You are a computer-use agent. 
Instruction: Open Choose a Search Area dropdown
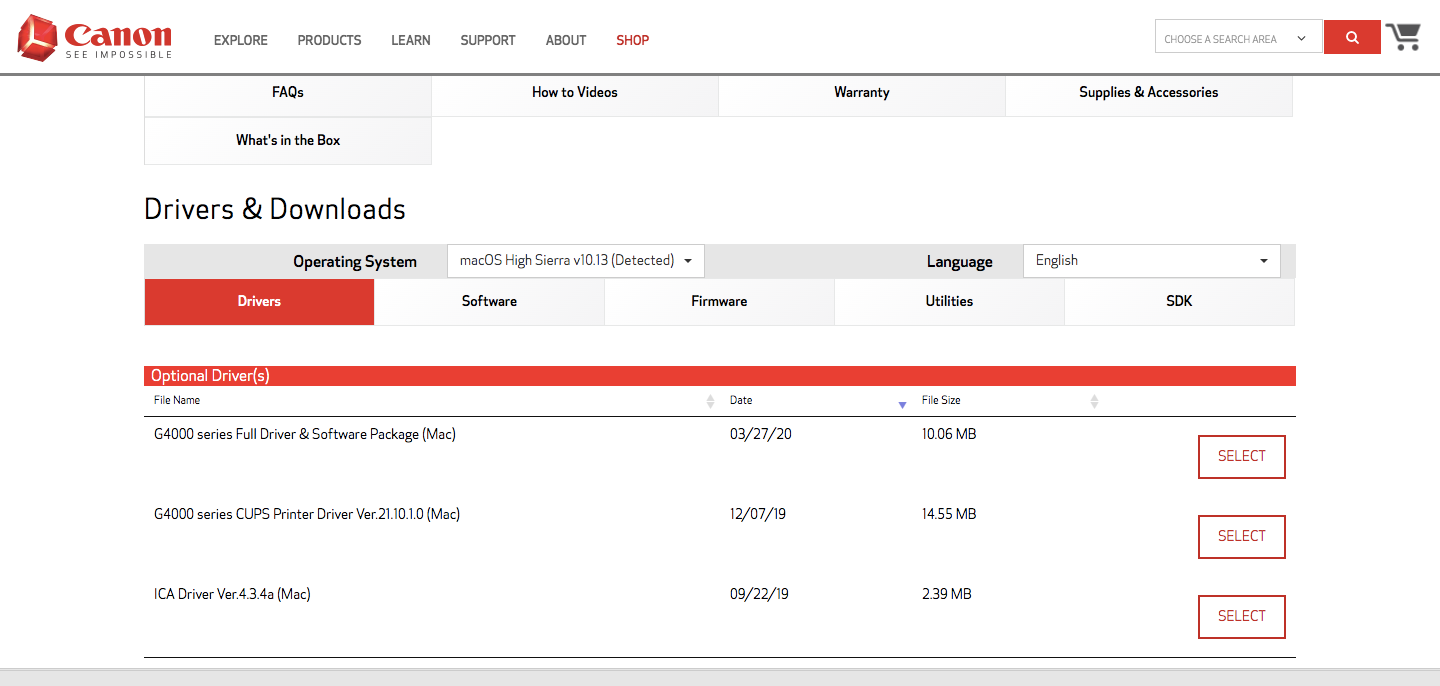pos(1238,38)
